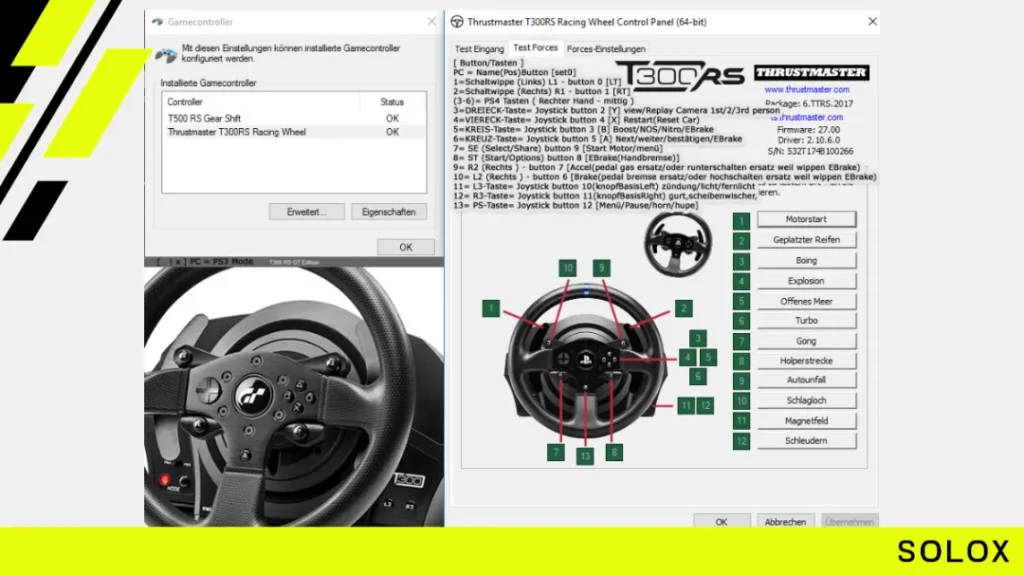Close the Thrustmaster Control Panel window
This screenshot has width=1024, height=576.
click(x=872, y=22)
